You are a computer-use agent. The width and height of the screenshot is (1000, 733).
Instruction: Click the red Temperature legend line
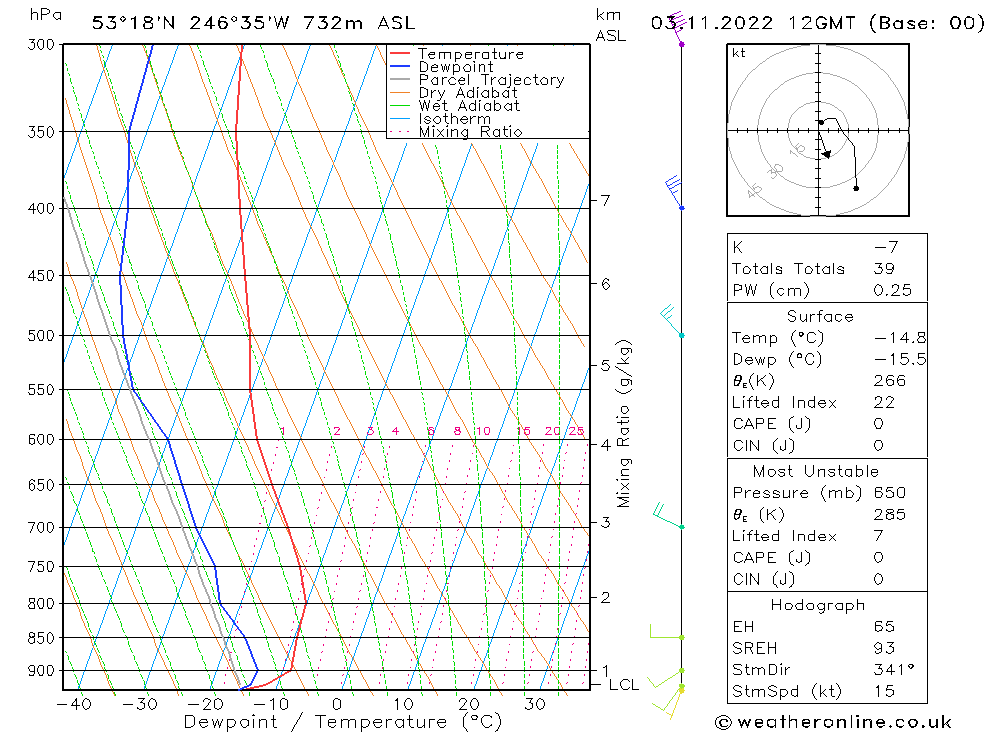pyautogui.click(x=399, y=54)
